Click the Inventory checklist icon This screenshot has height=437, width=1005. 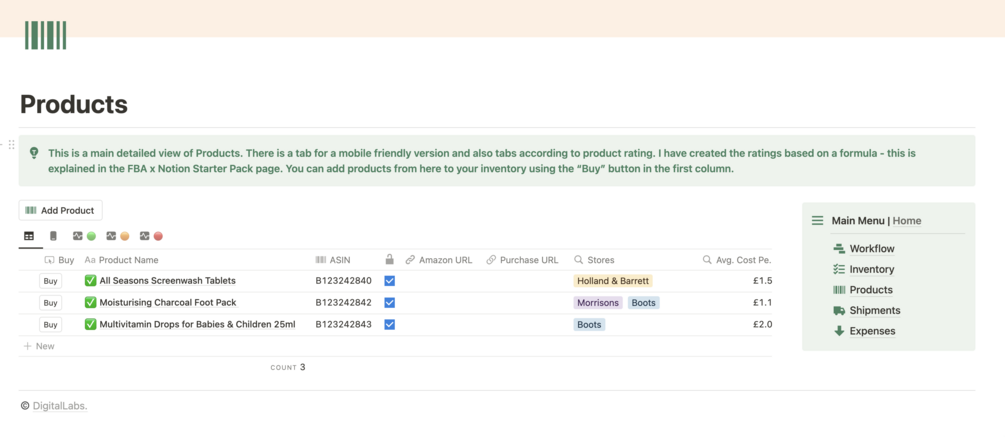(839, 269)
